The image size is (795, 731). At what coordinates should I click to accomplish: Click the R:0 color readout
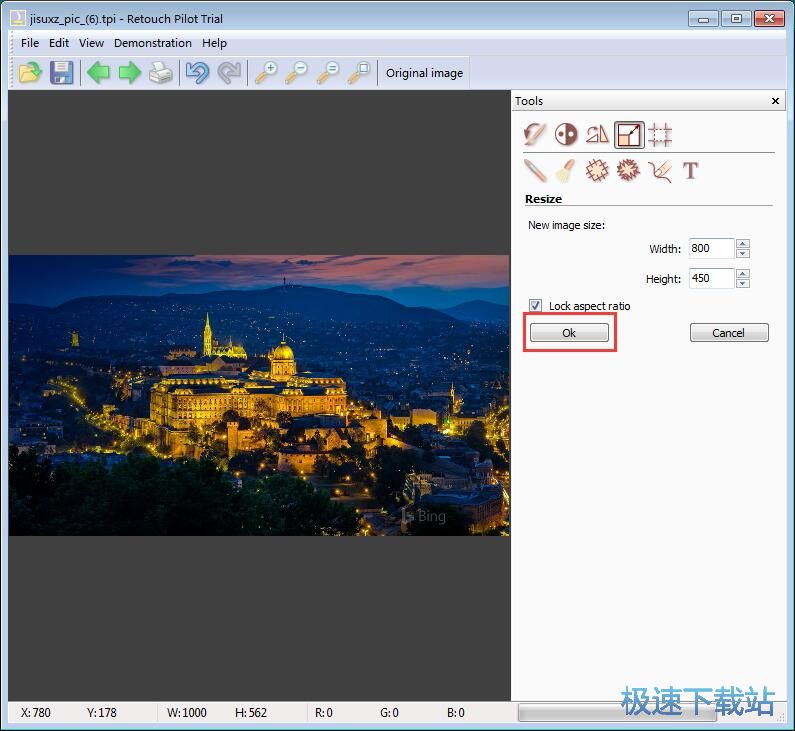[323, 713]
